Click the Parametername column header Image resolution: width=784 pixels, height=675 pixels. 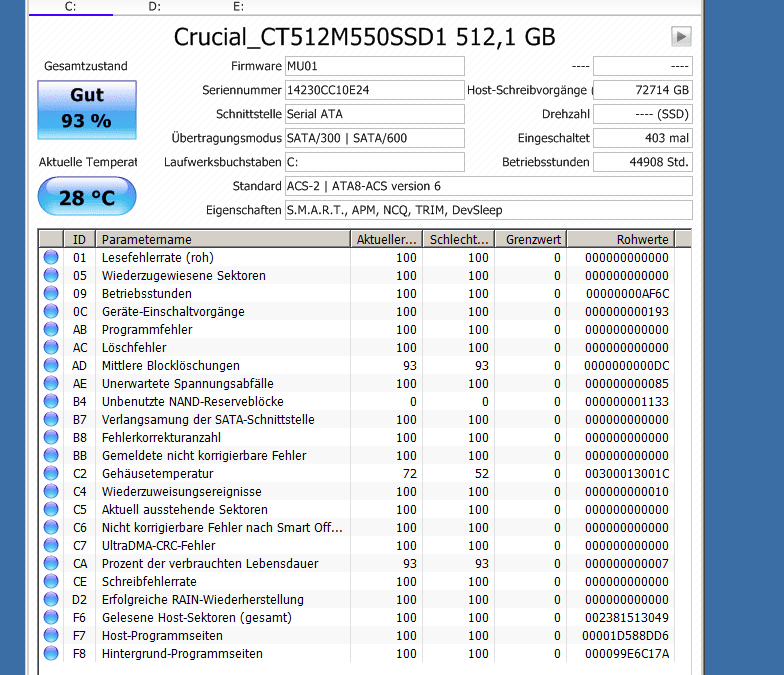click(223, 240)
